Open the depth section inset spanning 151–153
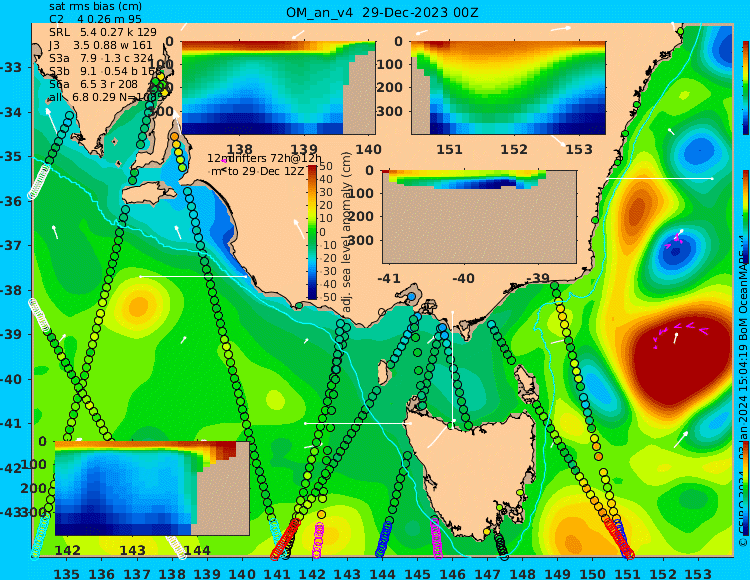Screen dimensions: 750x580 tap(508, 88)
